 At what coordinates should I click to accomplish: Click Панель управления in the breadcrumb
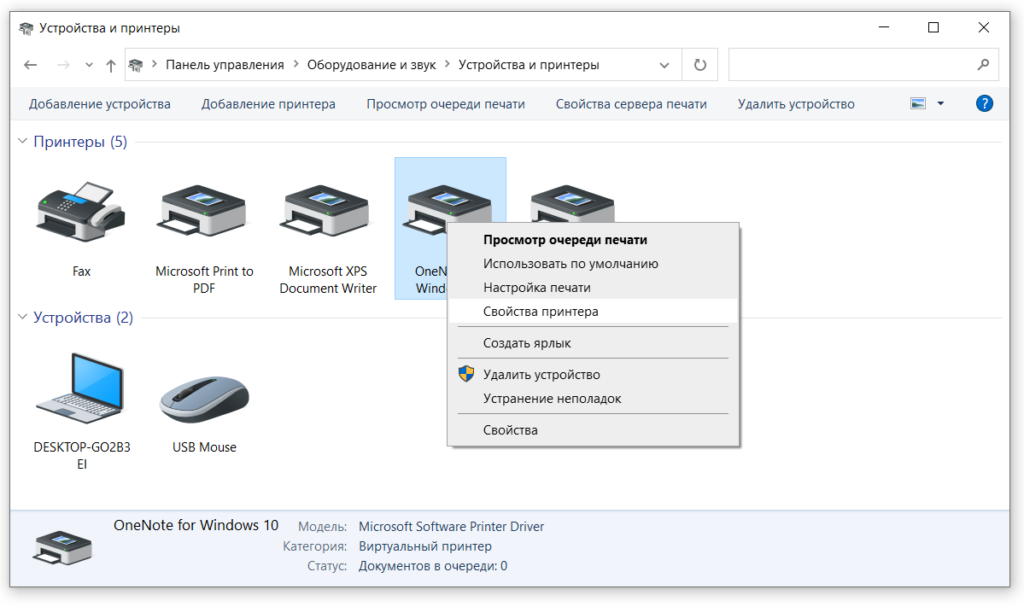pos(225,65)
